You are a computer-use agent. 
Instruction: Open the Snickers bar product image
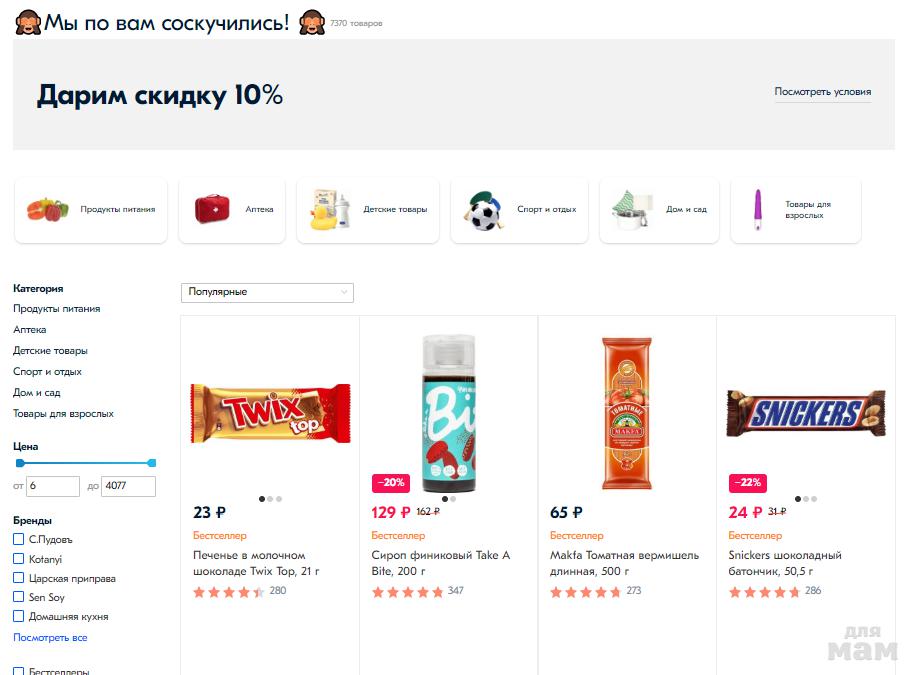click(805, 413)
